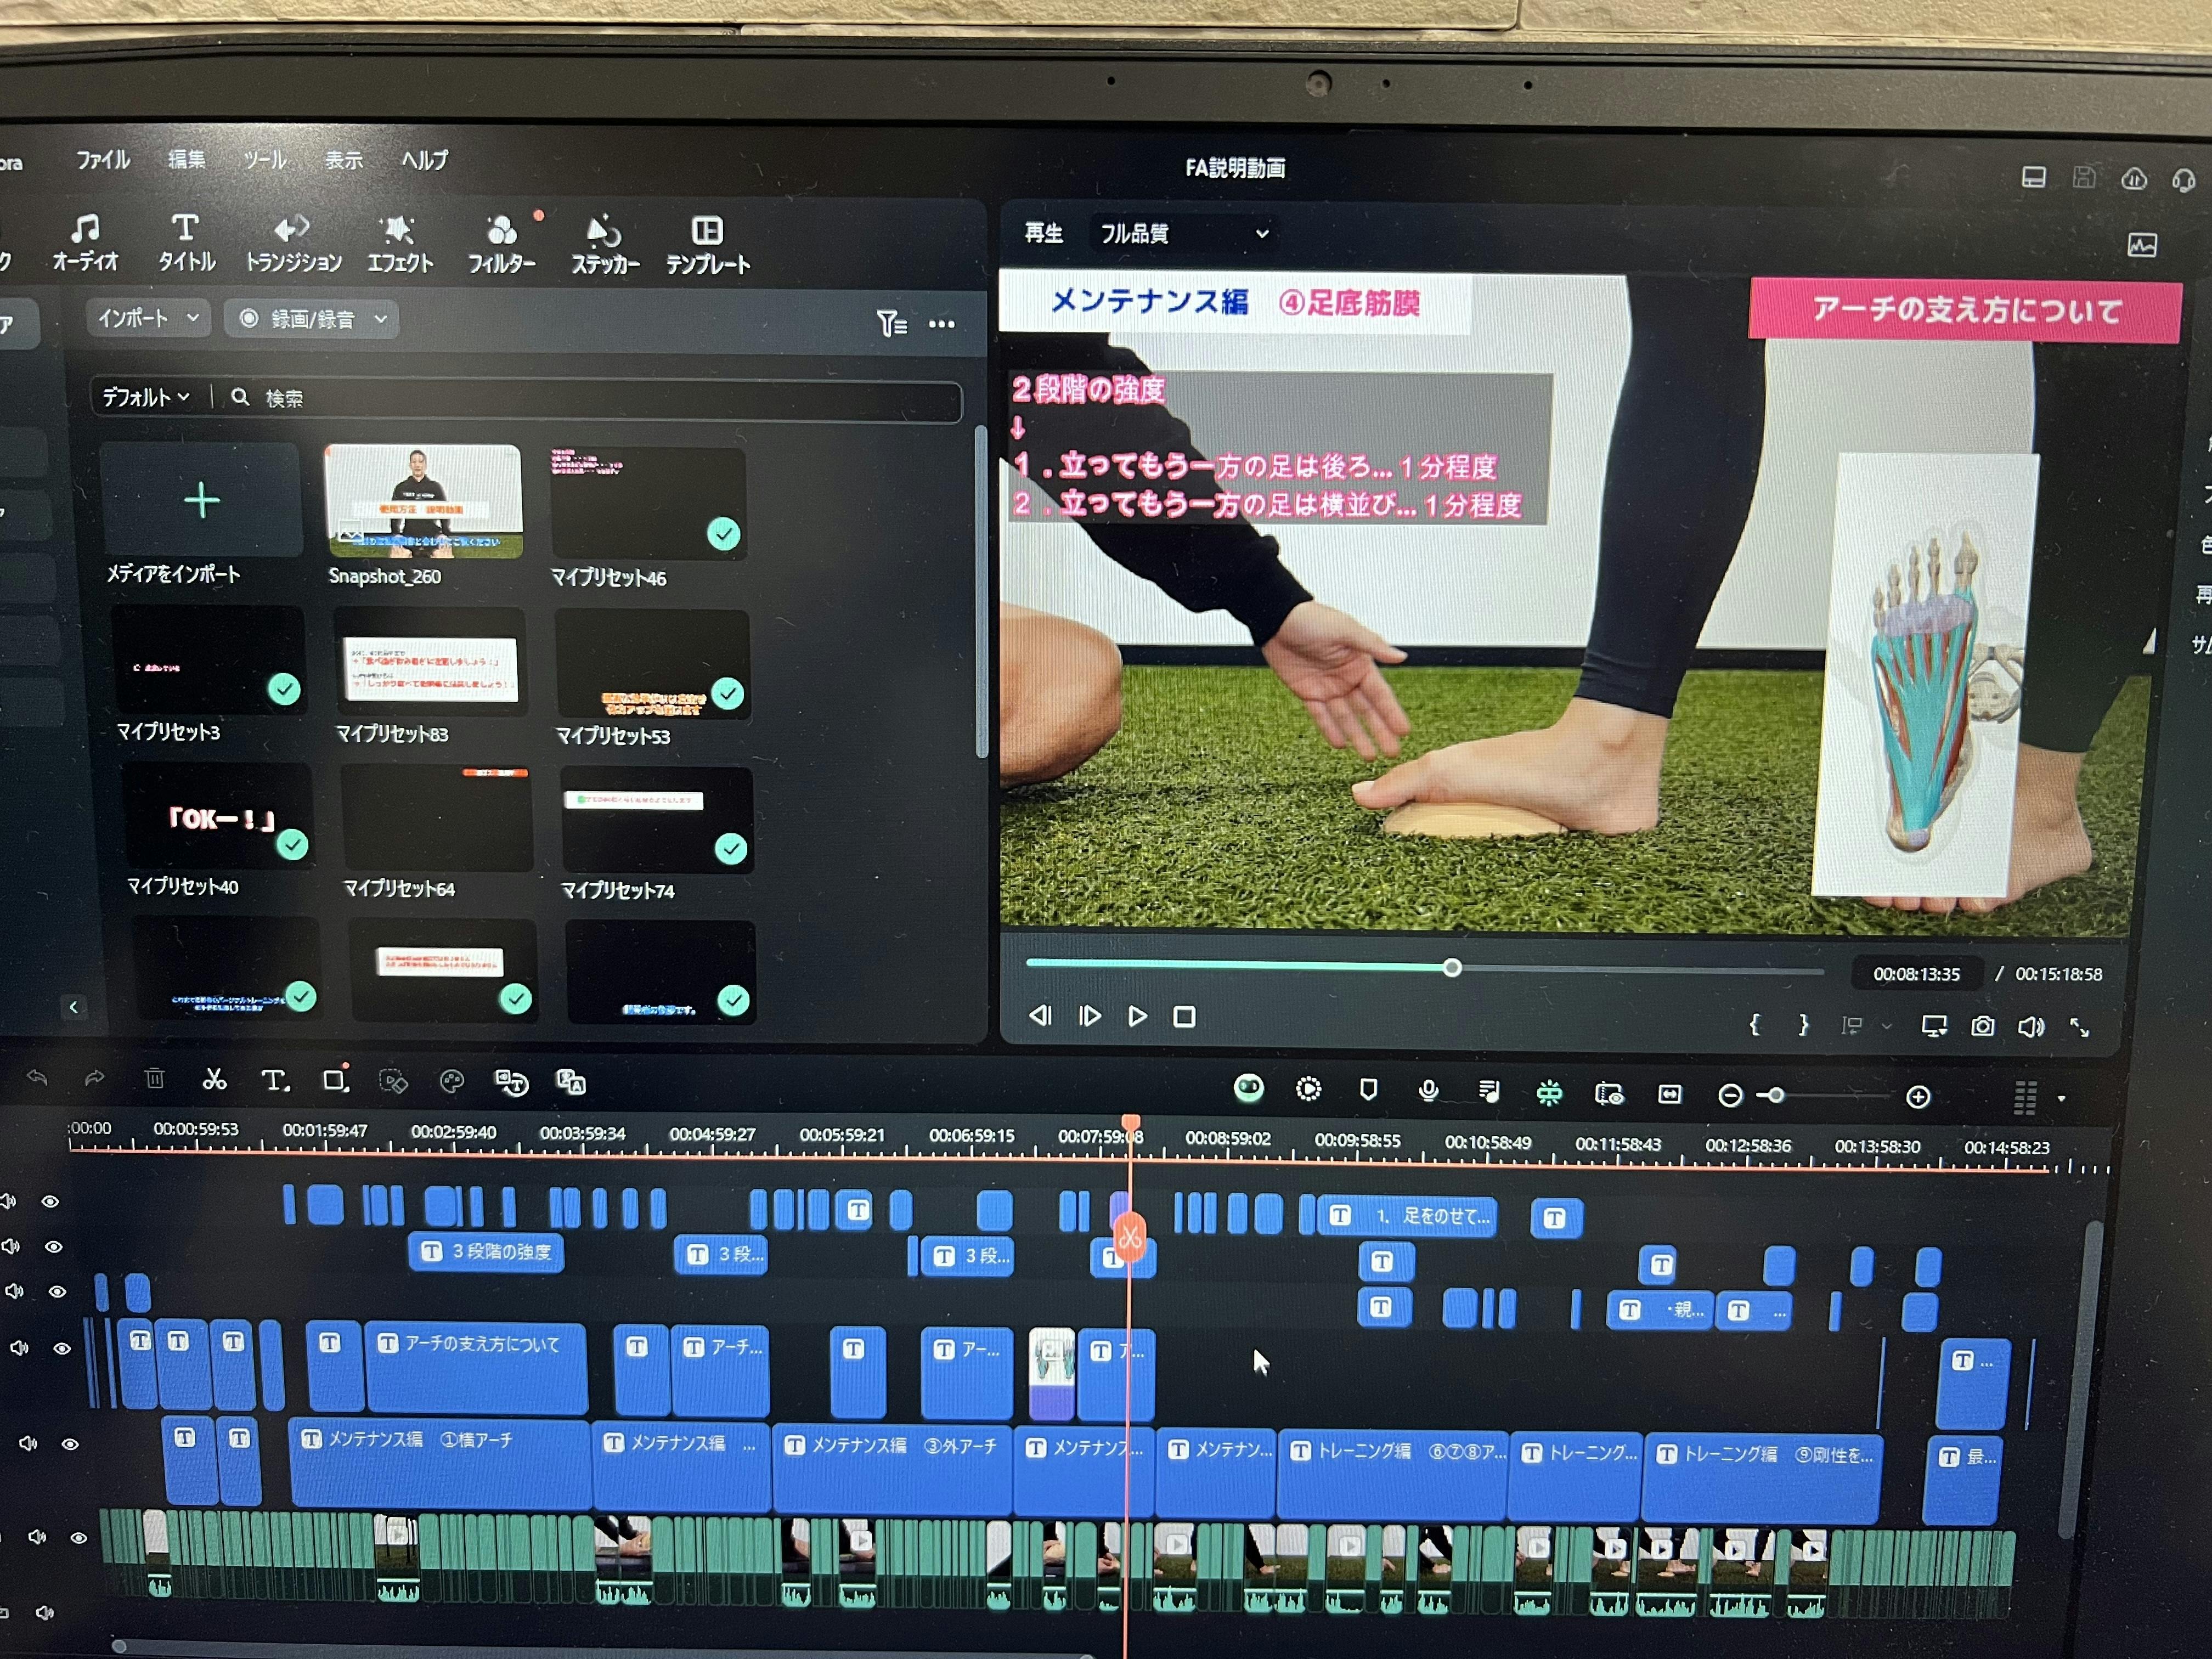The height and width of the screenshot is (1659, 2212).
Task: Toggle eye visibility of topmost timeline track
Action: pos(49,1202)
